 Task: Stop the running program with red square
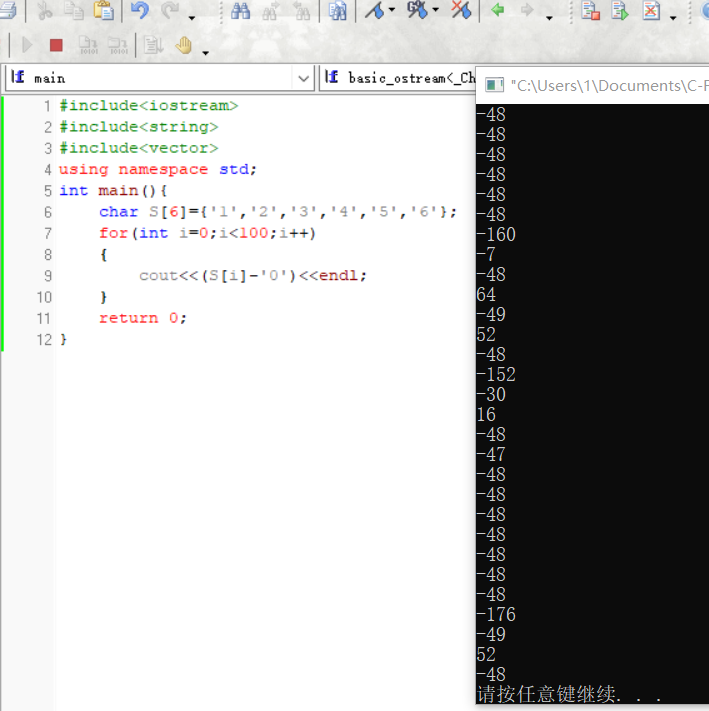coord(56,45)
